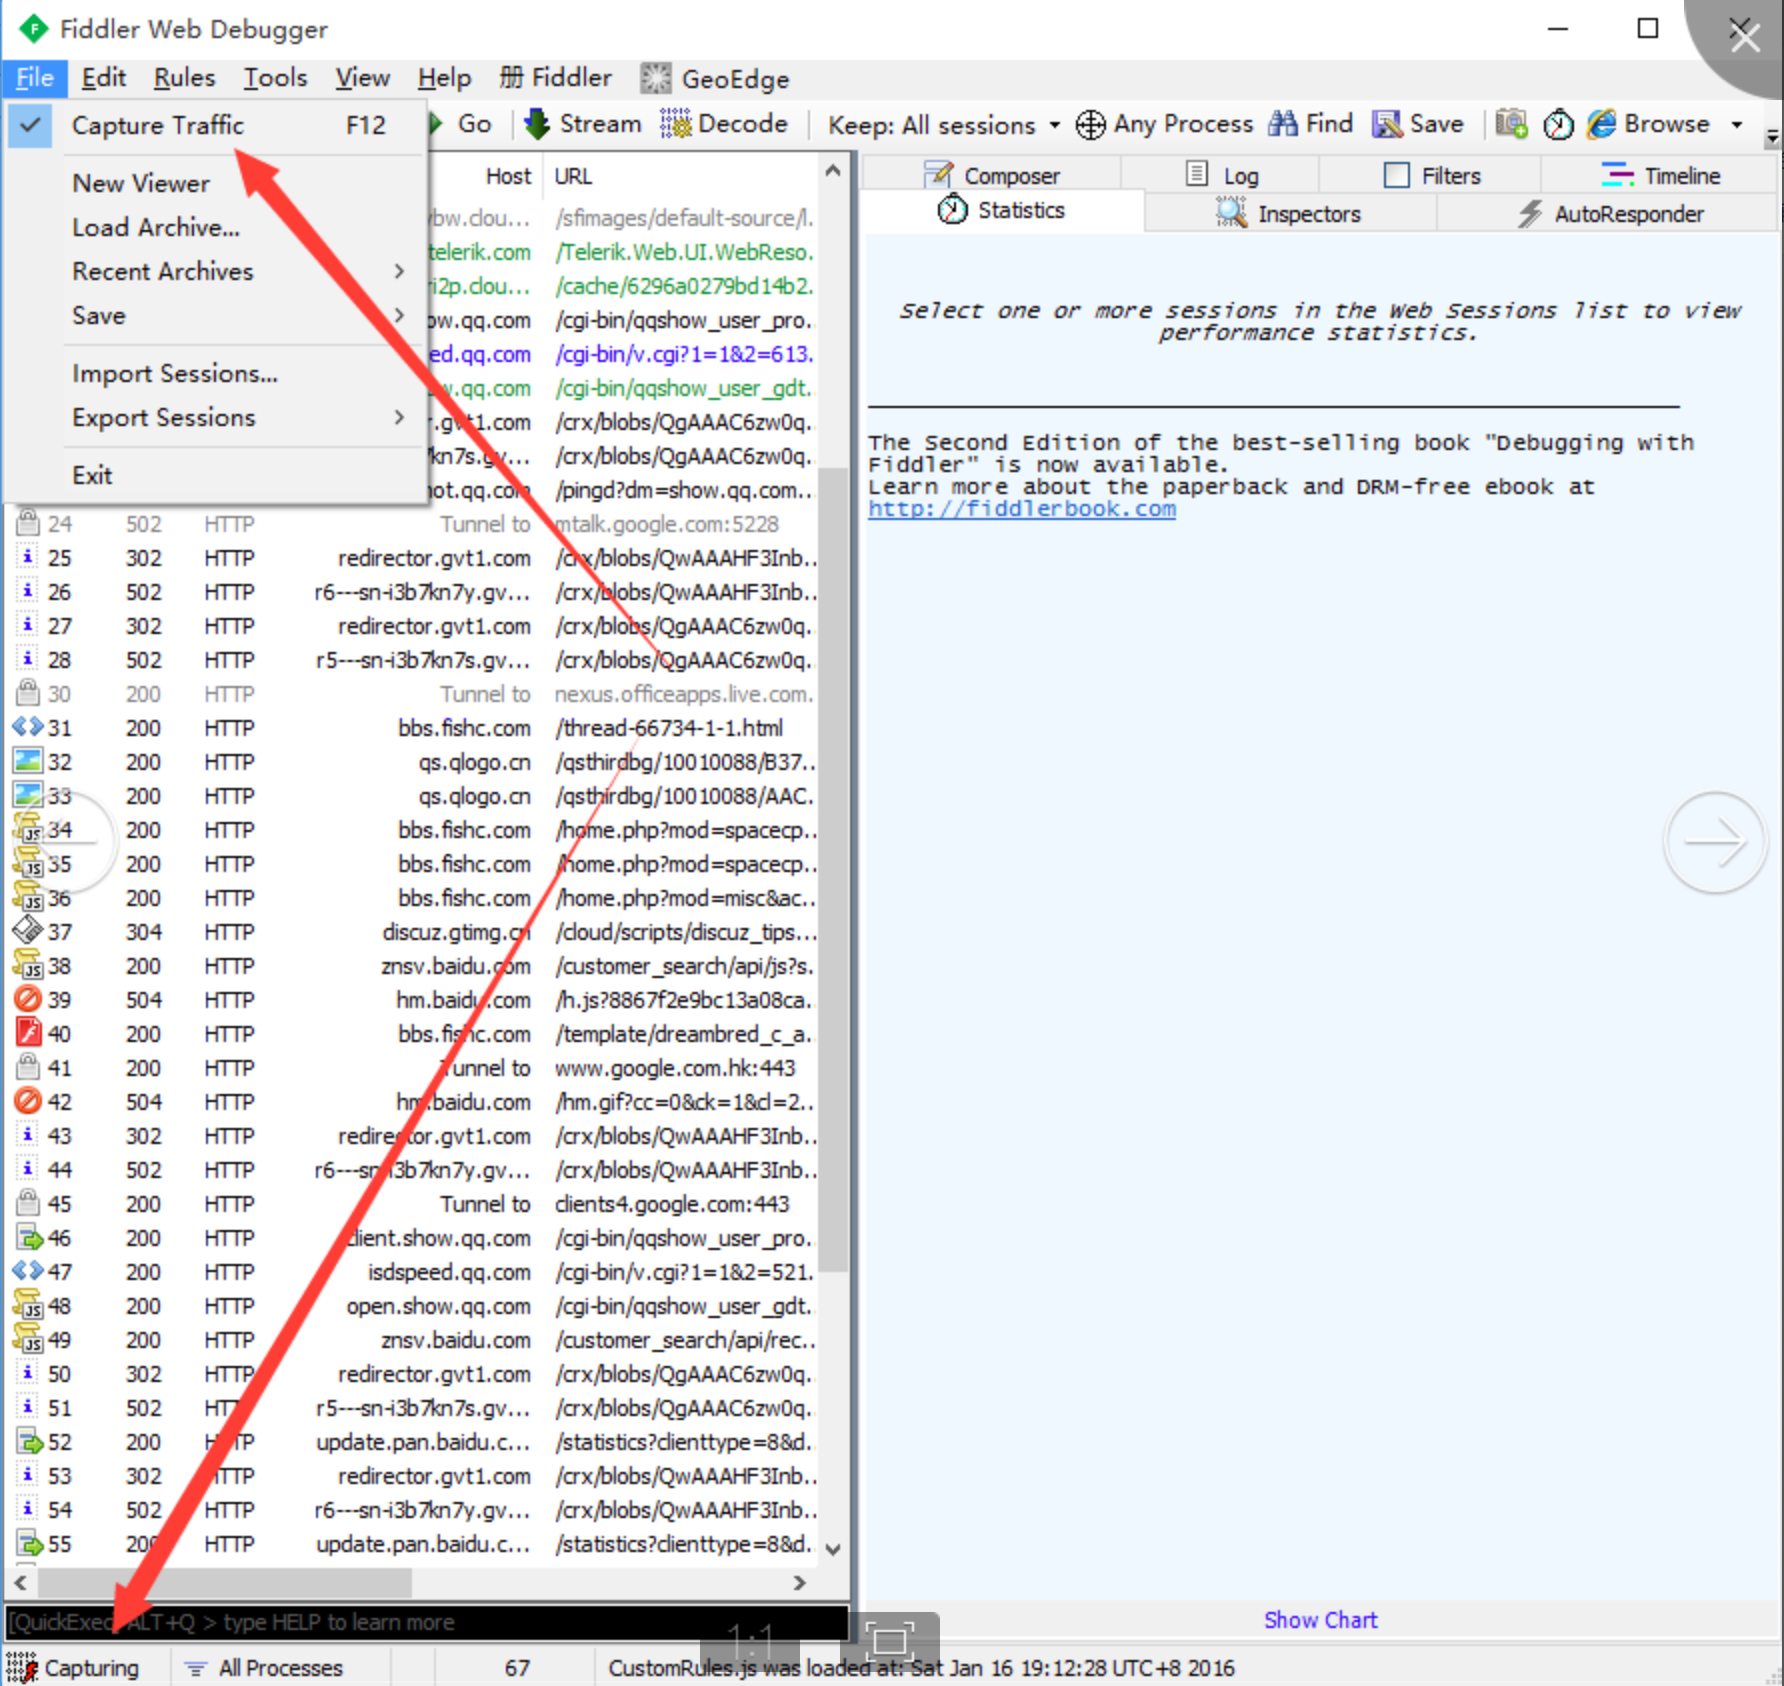Viewport: 1784px width, 1686px height.
Task: Click next image arrow on right overlay
Action: pos(1715,841)
